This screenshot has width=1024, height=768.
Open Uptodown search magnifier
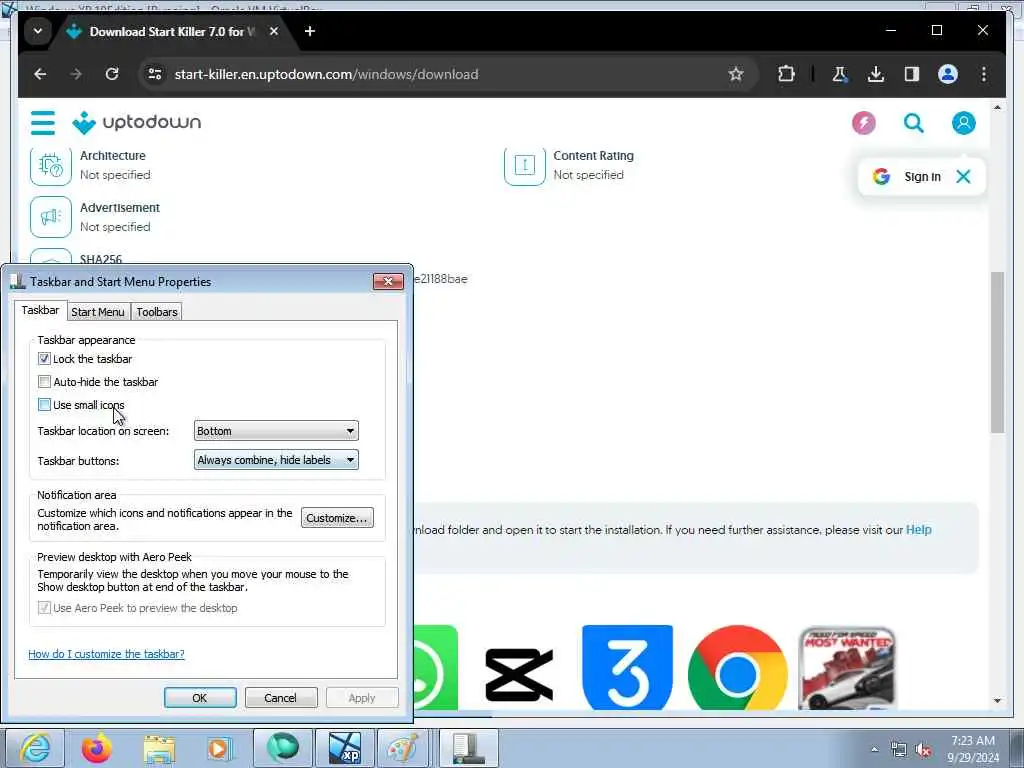click(914, 123)
